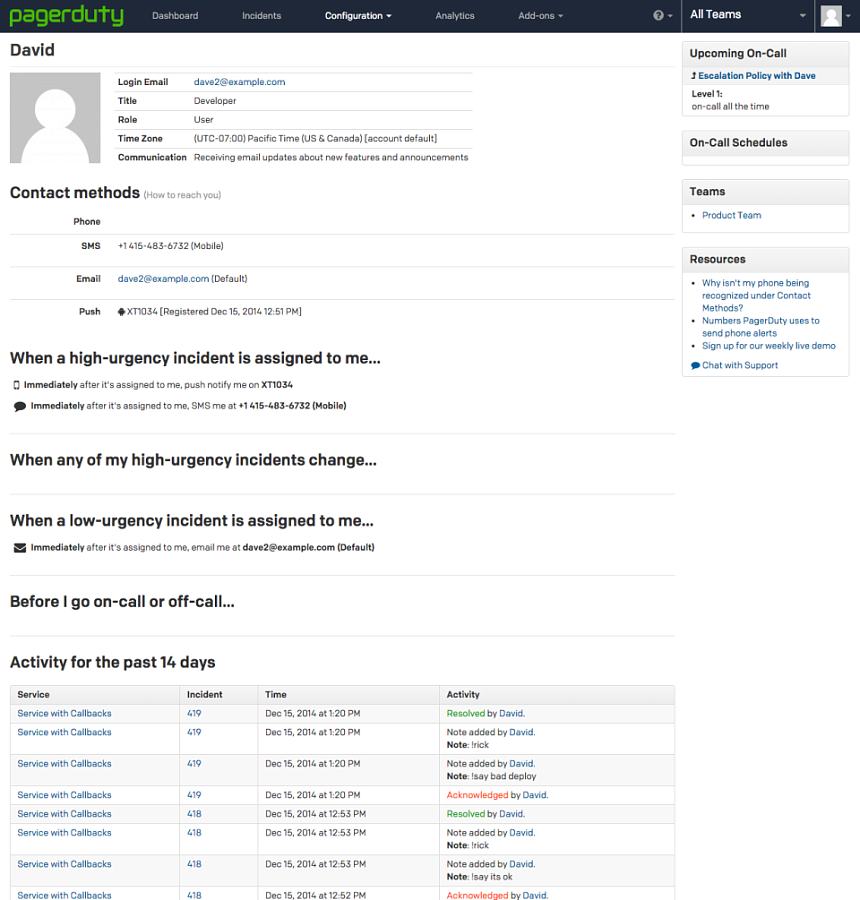Screen dimensions: 860x900
Task: Open Service with Callbacks in Resolved 419 row
Action: pyautogui.click(x=64, y=713)
